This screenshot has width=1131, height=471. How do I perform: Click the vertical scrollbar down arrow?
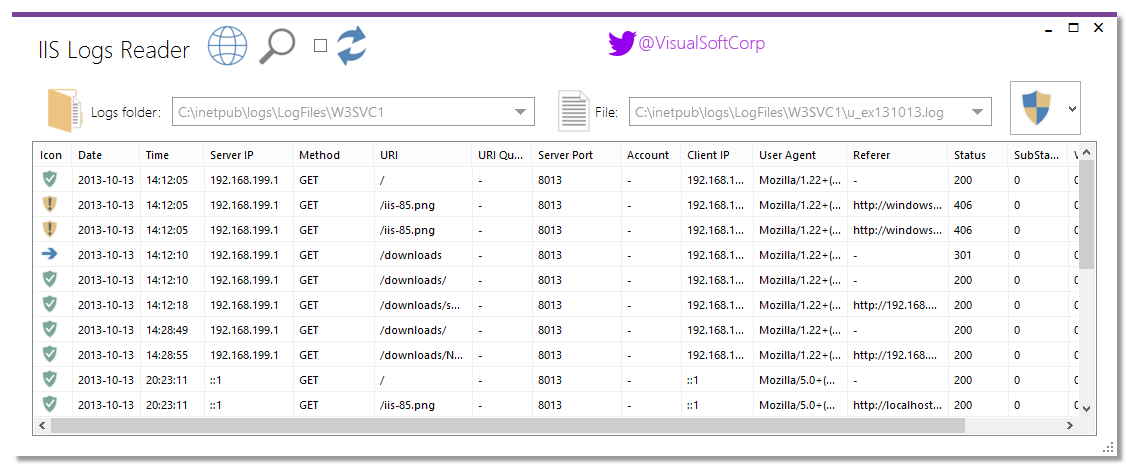click(x=1086, y=408)
